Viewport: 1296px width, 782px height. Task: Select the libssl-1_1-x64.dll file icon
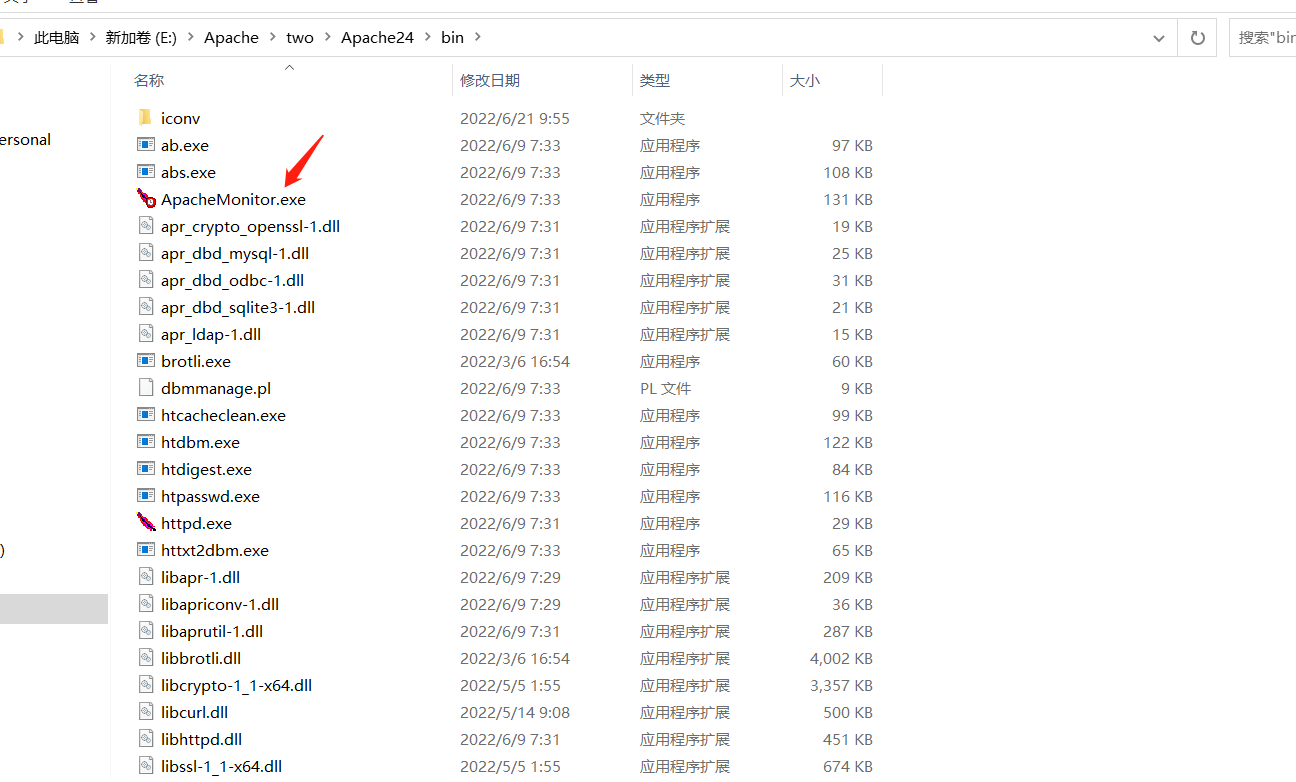tap(146, 766)
